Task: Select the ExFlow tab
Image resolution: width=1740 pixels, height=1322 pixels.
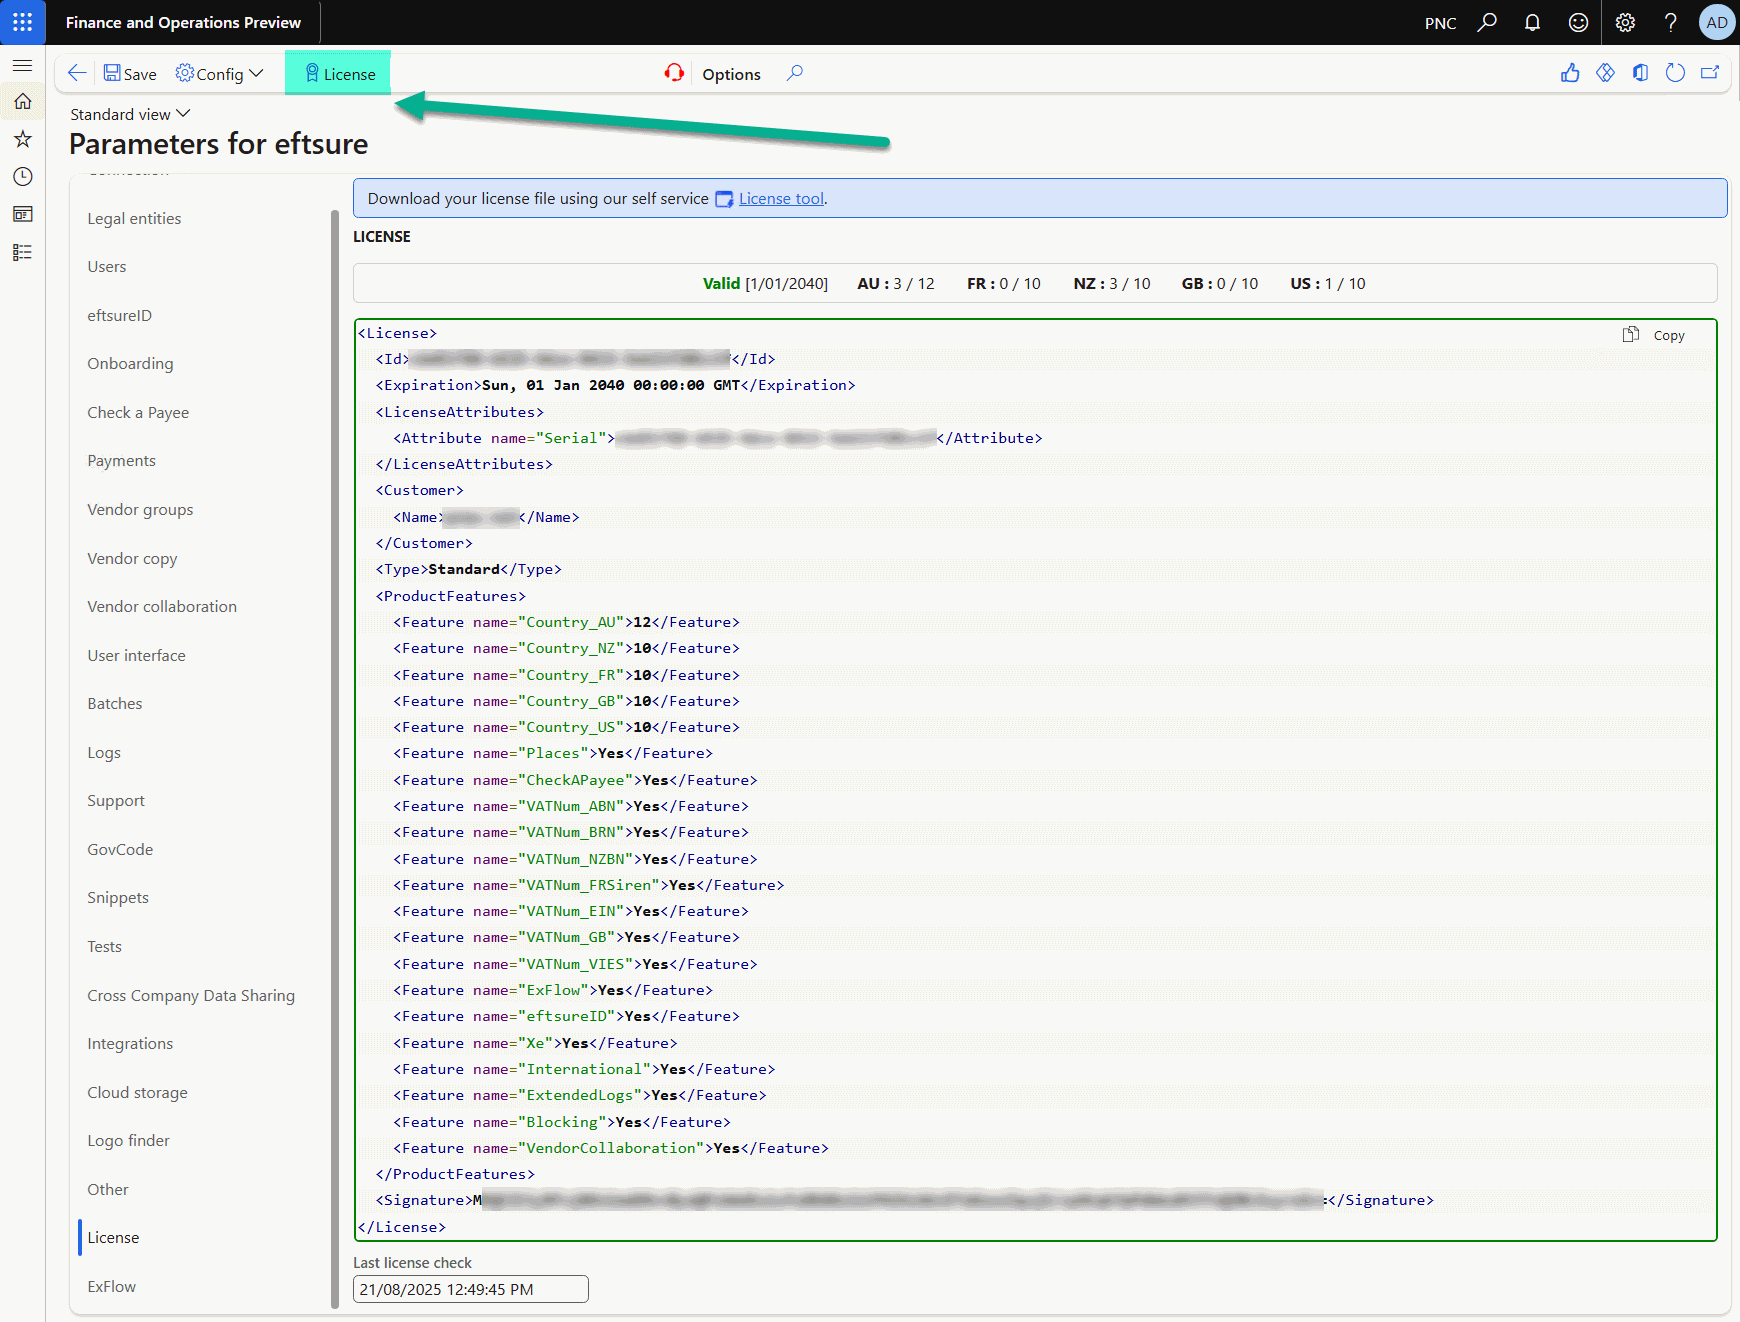Action: point(111,1286)
